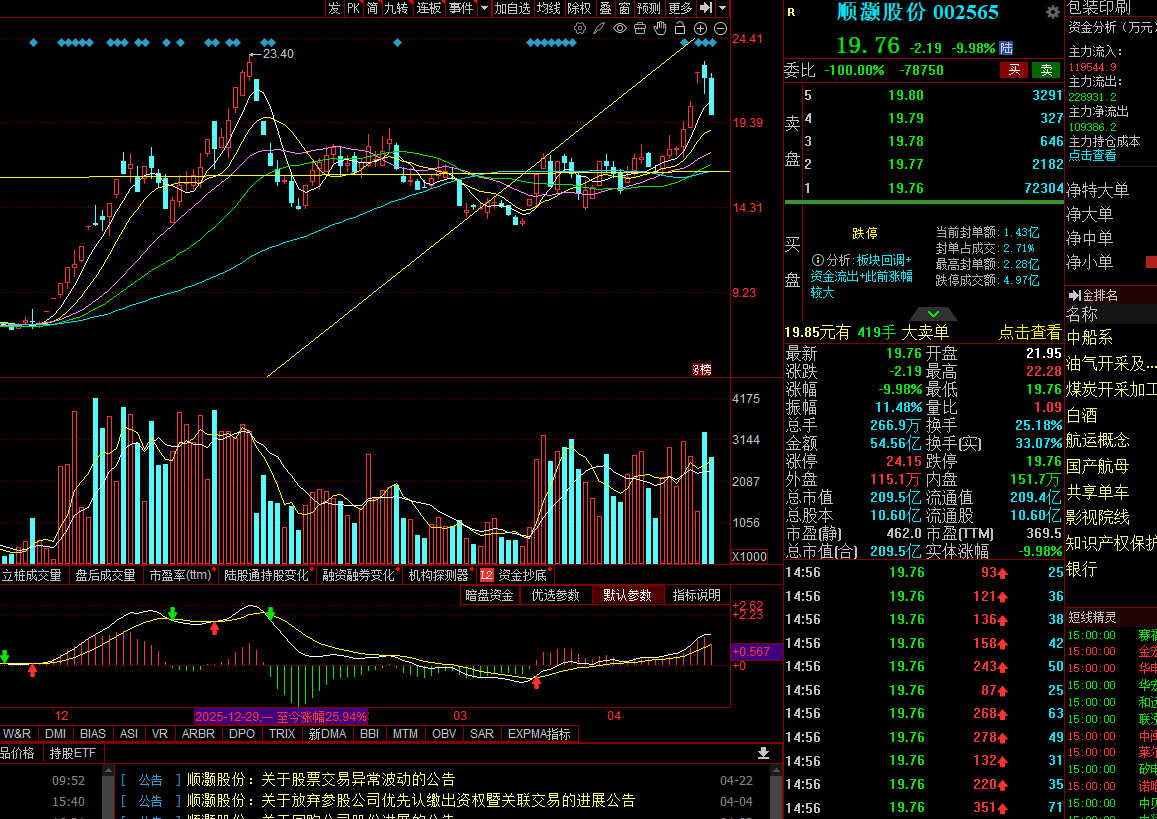Open the toolbox icon above chart
This screenshot has width=1157, height=819.
tap(640, 29)
